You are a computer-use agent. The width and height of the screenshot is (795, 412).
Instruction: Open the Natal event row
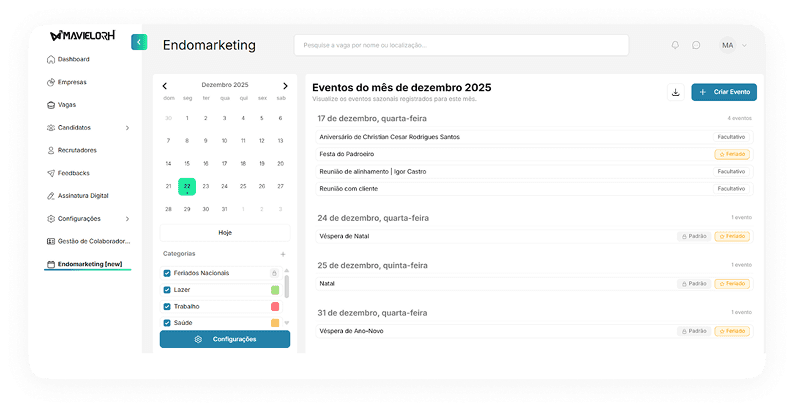[x=534, y=284]
